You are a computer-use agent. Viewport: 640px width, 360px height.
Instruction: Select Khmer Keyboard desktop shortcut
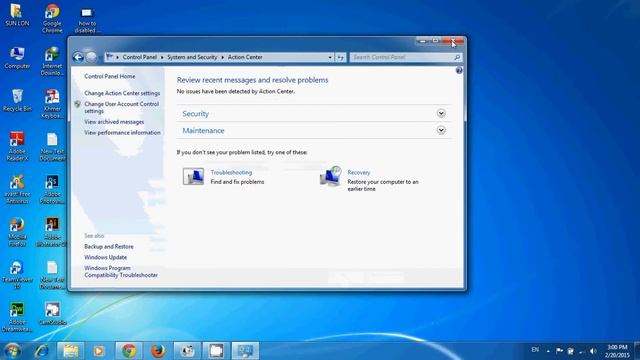(52, 104)
